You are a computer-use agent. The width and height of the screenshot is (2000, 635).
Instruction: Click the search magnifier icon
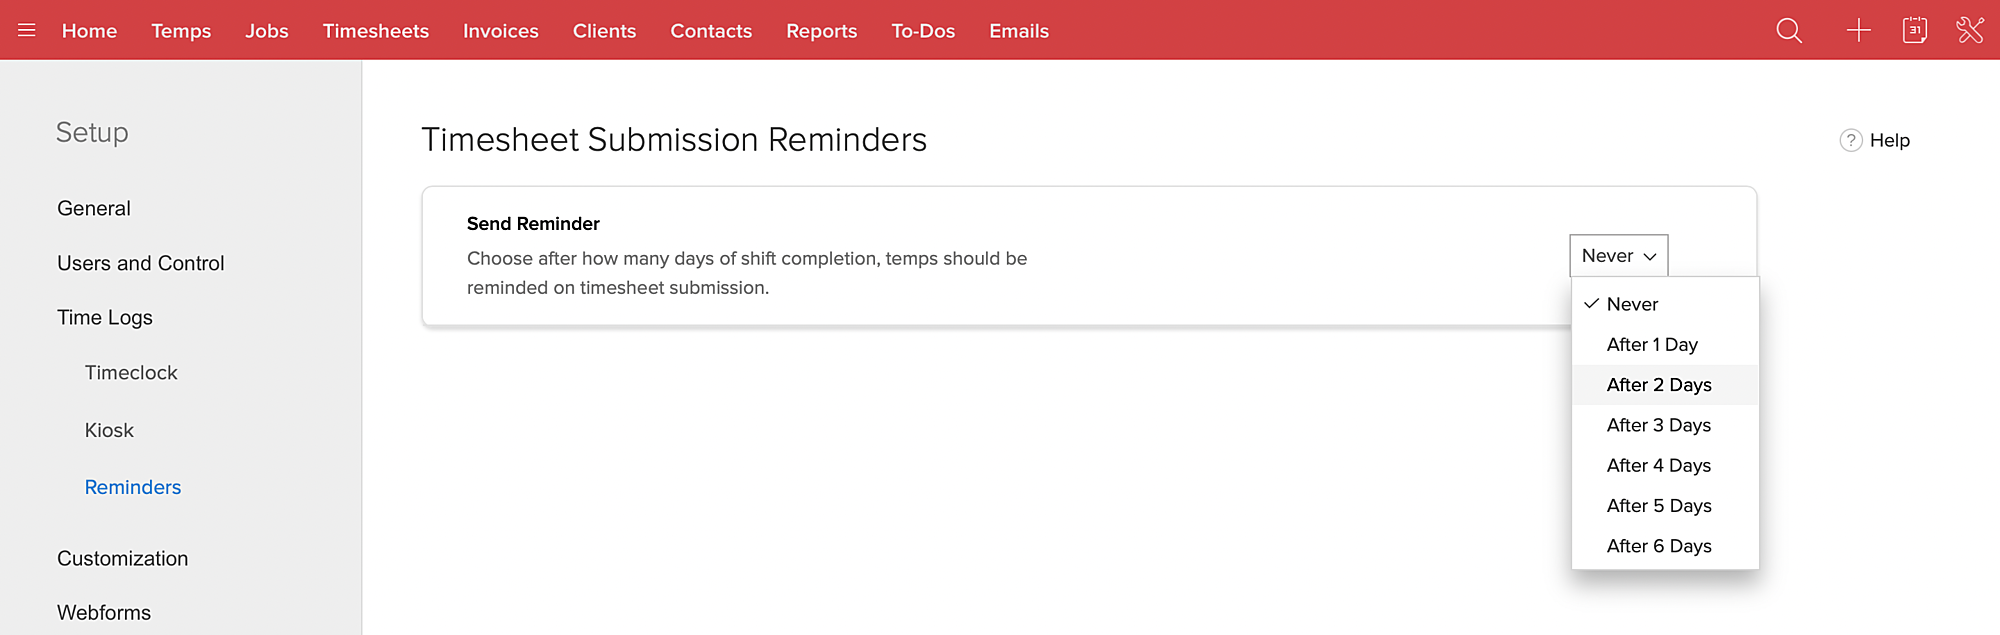pyautogui.click(x=1789, y=31)
